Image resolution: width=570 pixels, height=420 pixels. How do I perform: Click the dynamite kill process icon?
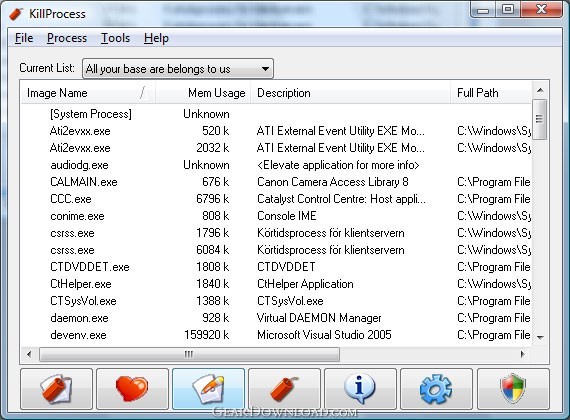[284, 389]
